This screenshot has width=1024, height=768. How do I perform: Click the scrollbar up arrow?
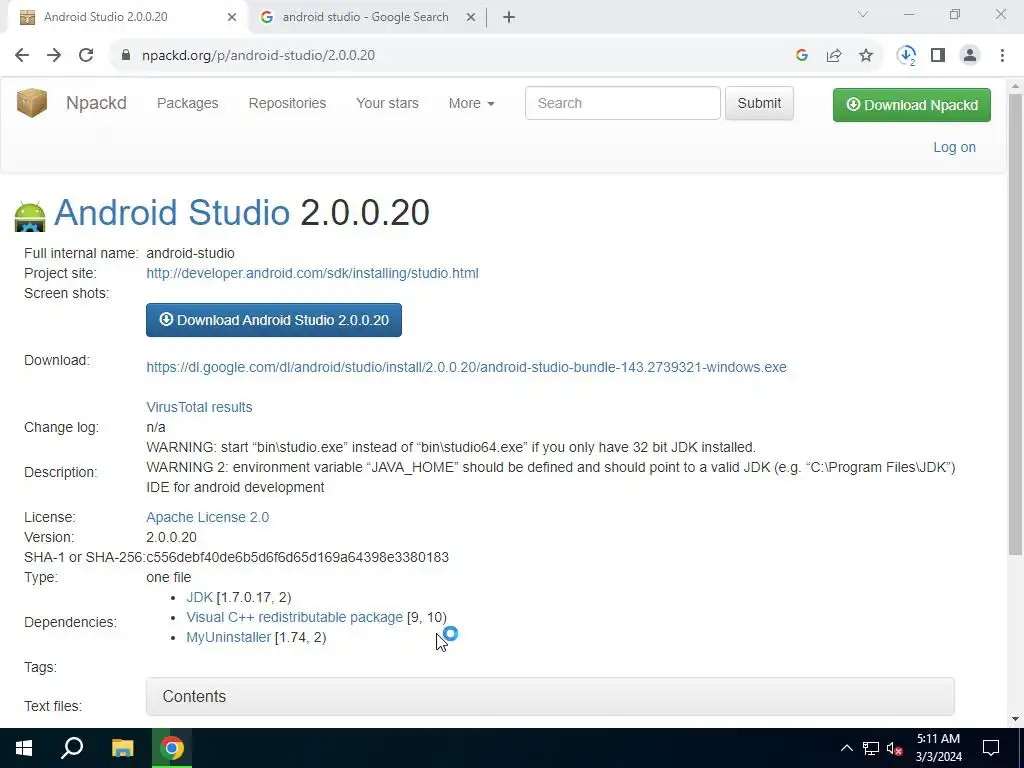pyautogui.click(x=1016, y=86)
